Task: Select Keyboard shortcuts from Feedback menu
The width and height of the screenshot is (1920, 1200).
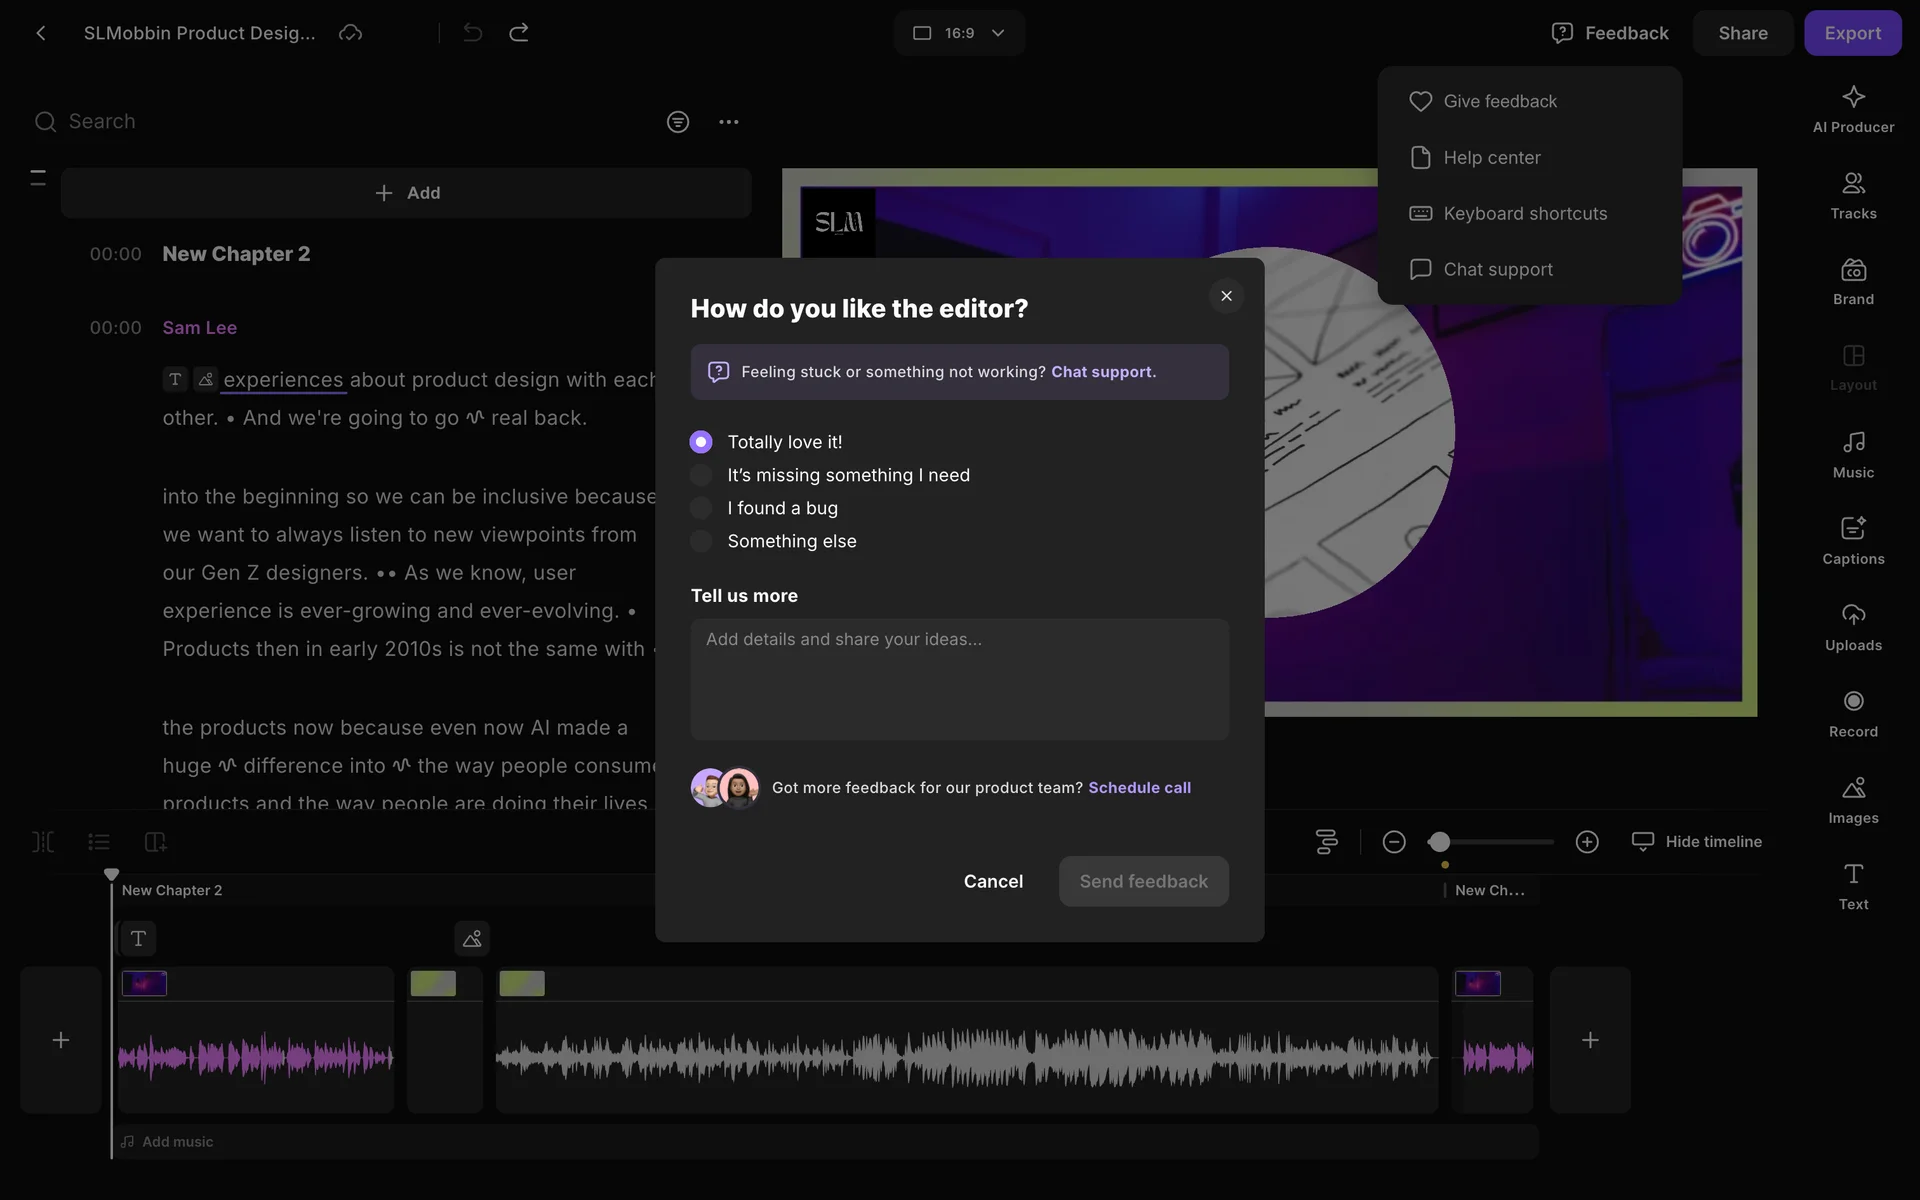Action: [1524, 214]
